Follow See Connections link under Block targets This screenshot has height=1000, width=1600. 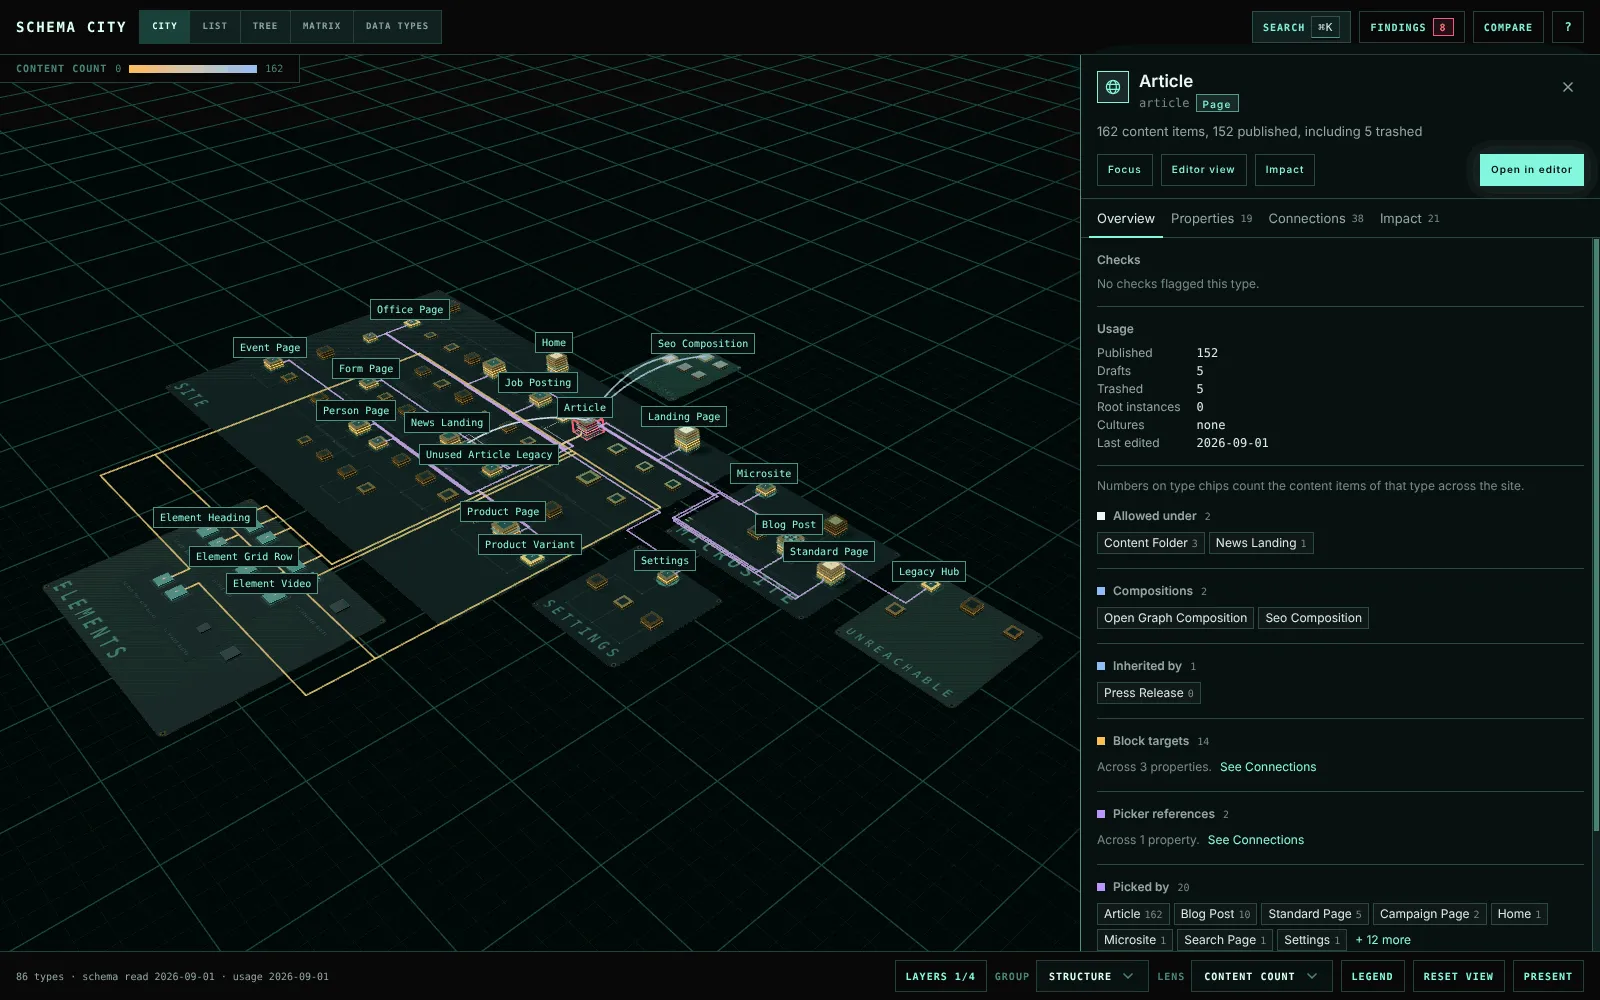(x=1268, y=767)
